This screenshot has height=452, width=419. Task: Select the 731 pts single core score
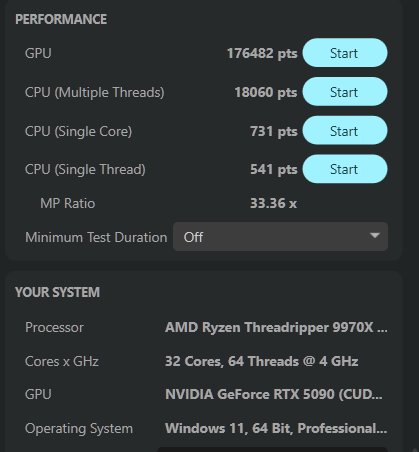point(274,131)
